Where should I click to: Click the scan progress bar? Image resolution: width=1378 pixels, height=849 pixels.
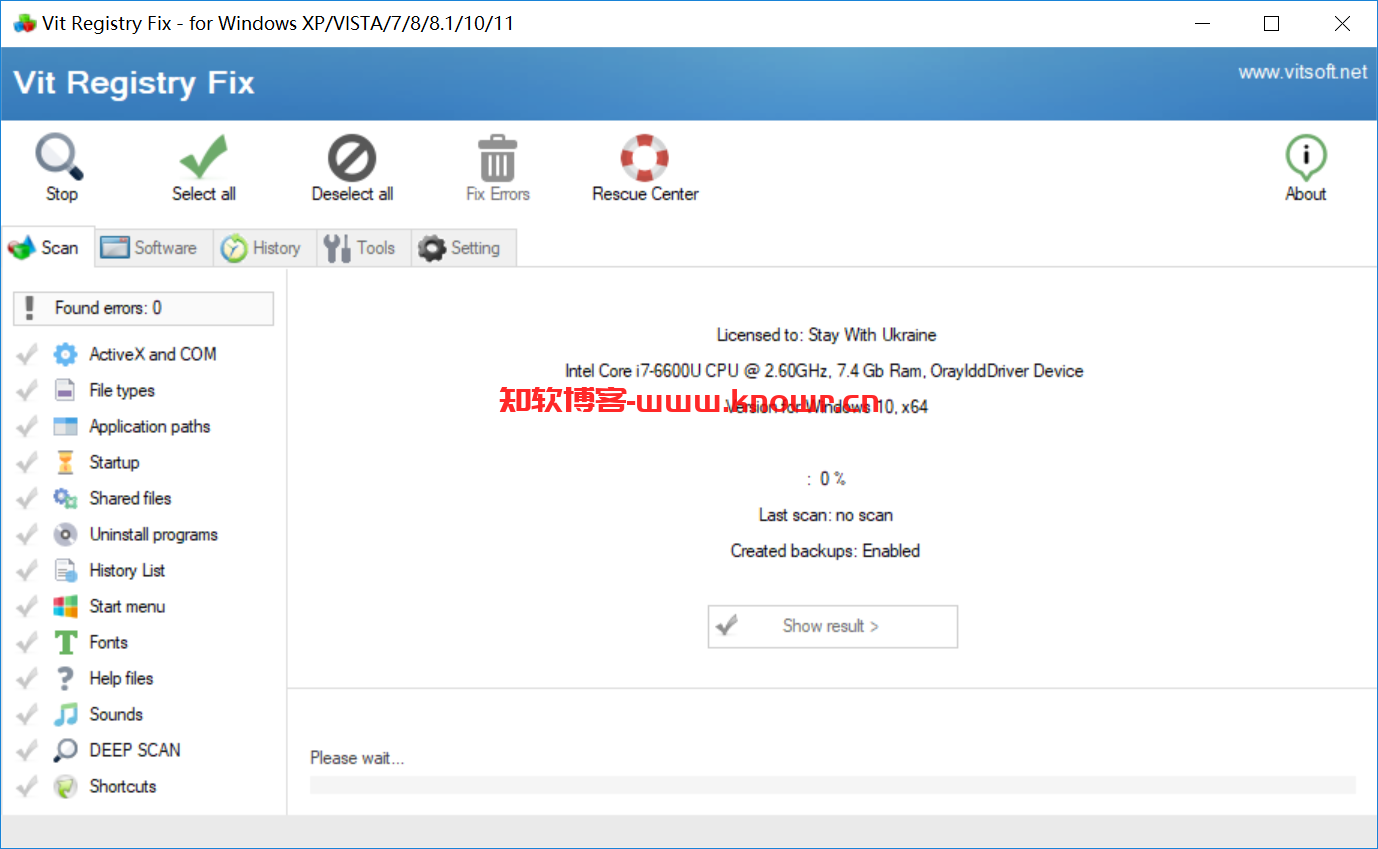coord(832,784)
